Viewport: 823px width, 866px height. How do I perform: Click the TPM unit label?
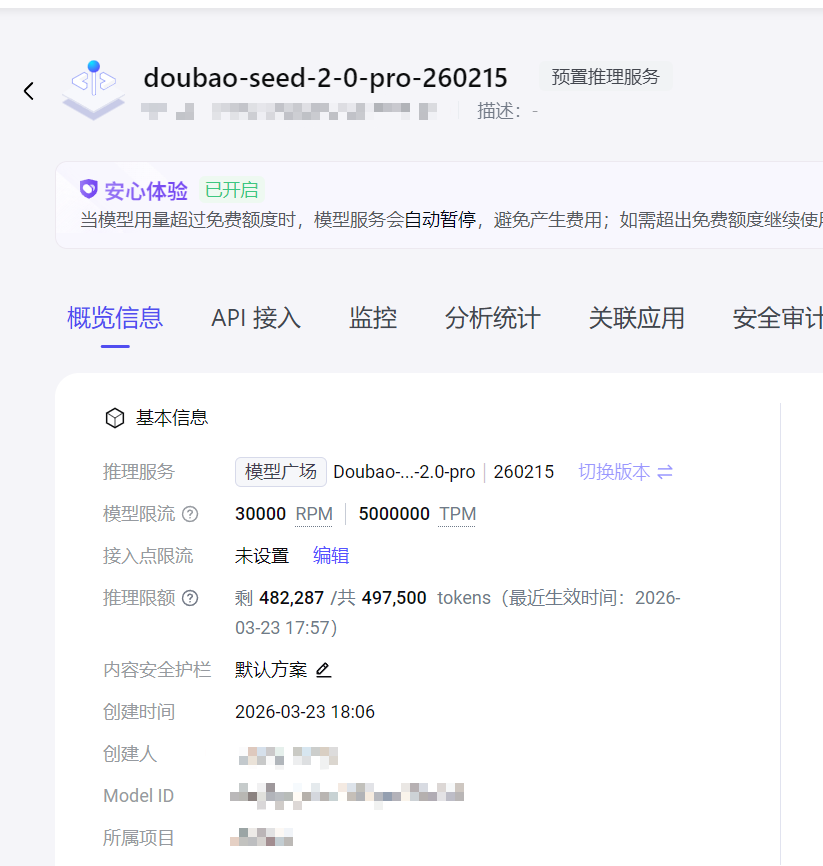tap(457, 514)
